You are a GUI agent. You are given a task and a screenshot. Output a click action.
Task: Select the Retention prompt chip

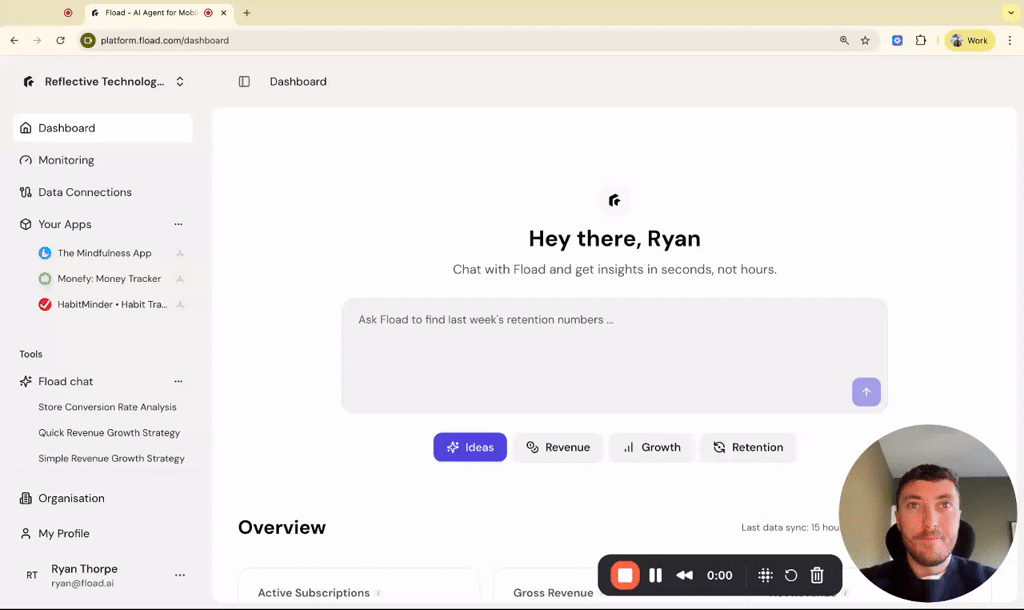[x=748, y=447]
